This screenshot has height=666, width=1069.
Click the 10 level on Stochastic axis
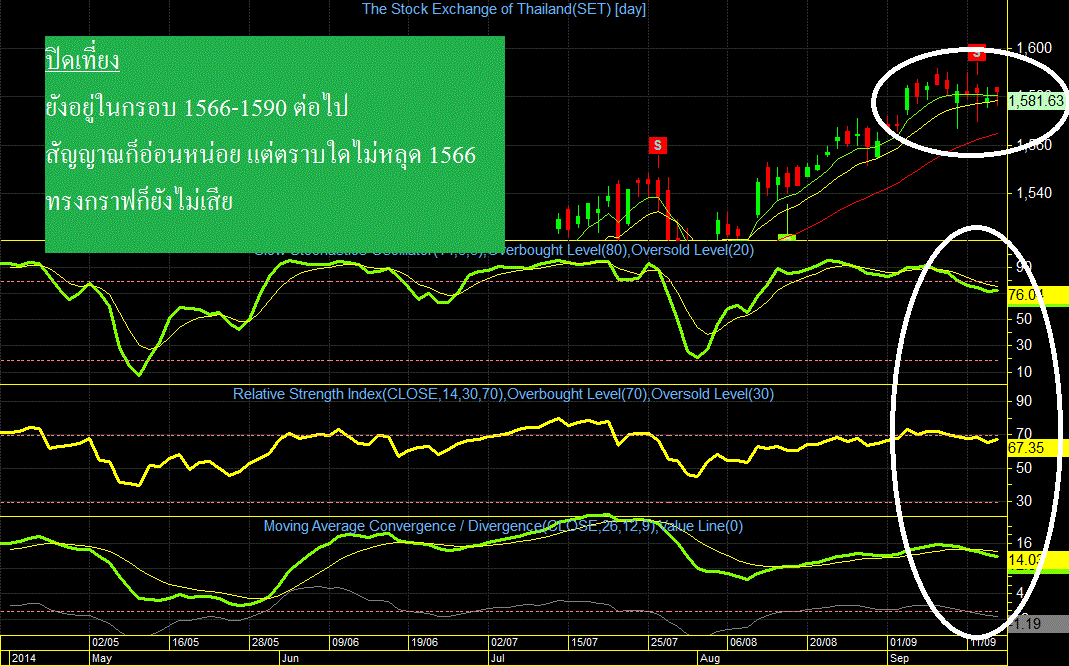click(x=1024, y=372)
